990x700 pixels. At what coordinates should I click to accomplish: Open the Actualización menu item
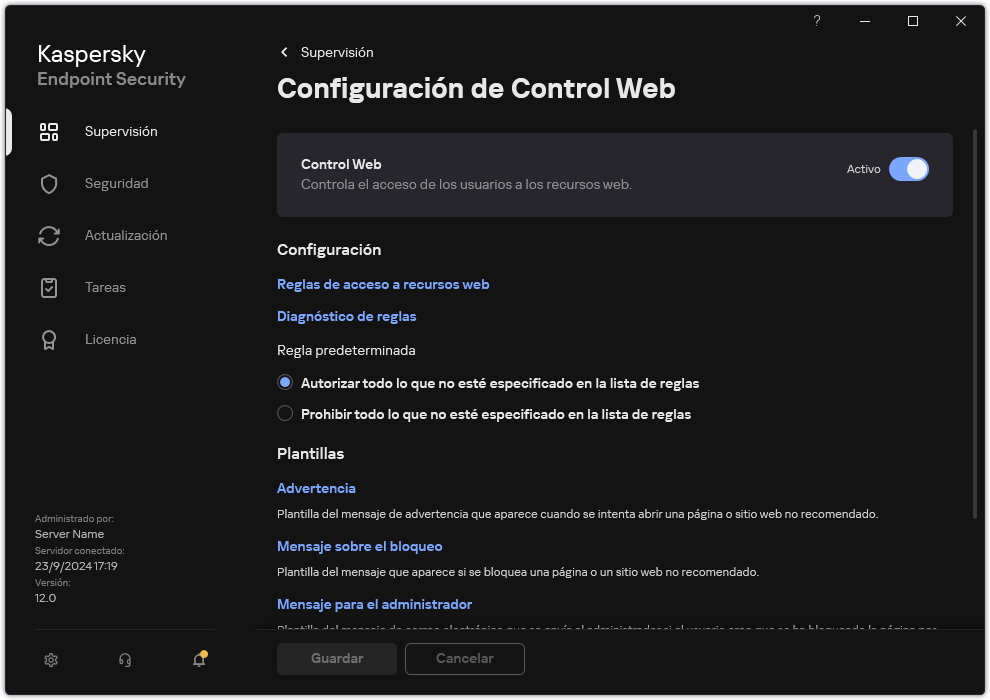(126, 235)
